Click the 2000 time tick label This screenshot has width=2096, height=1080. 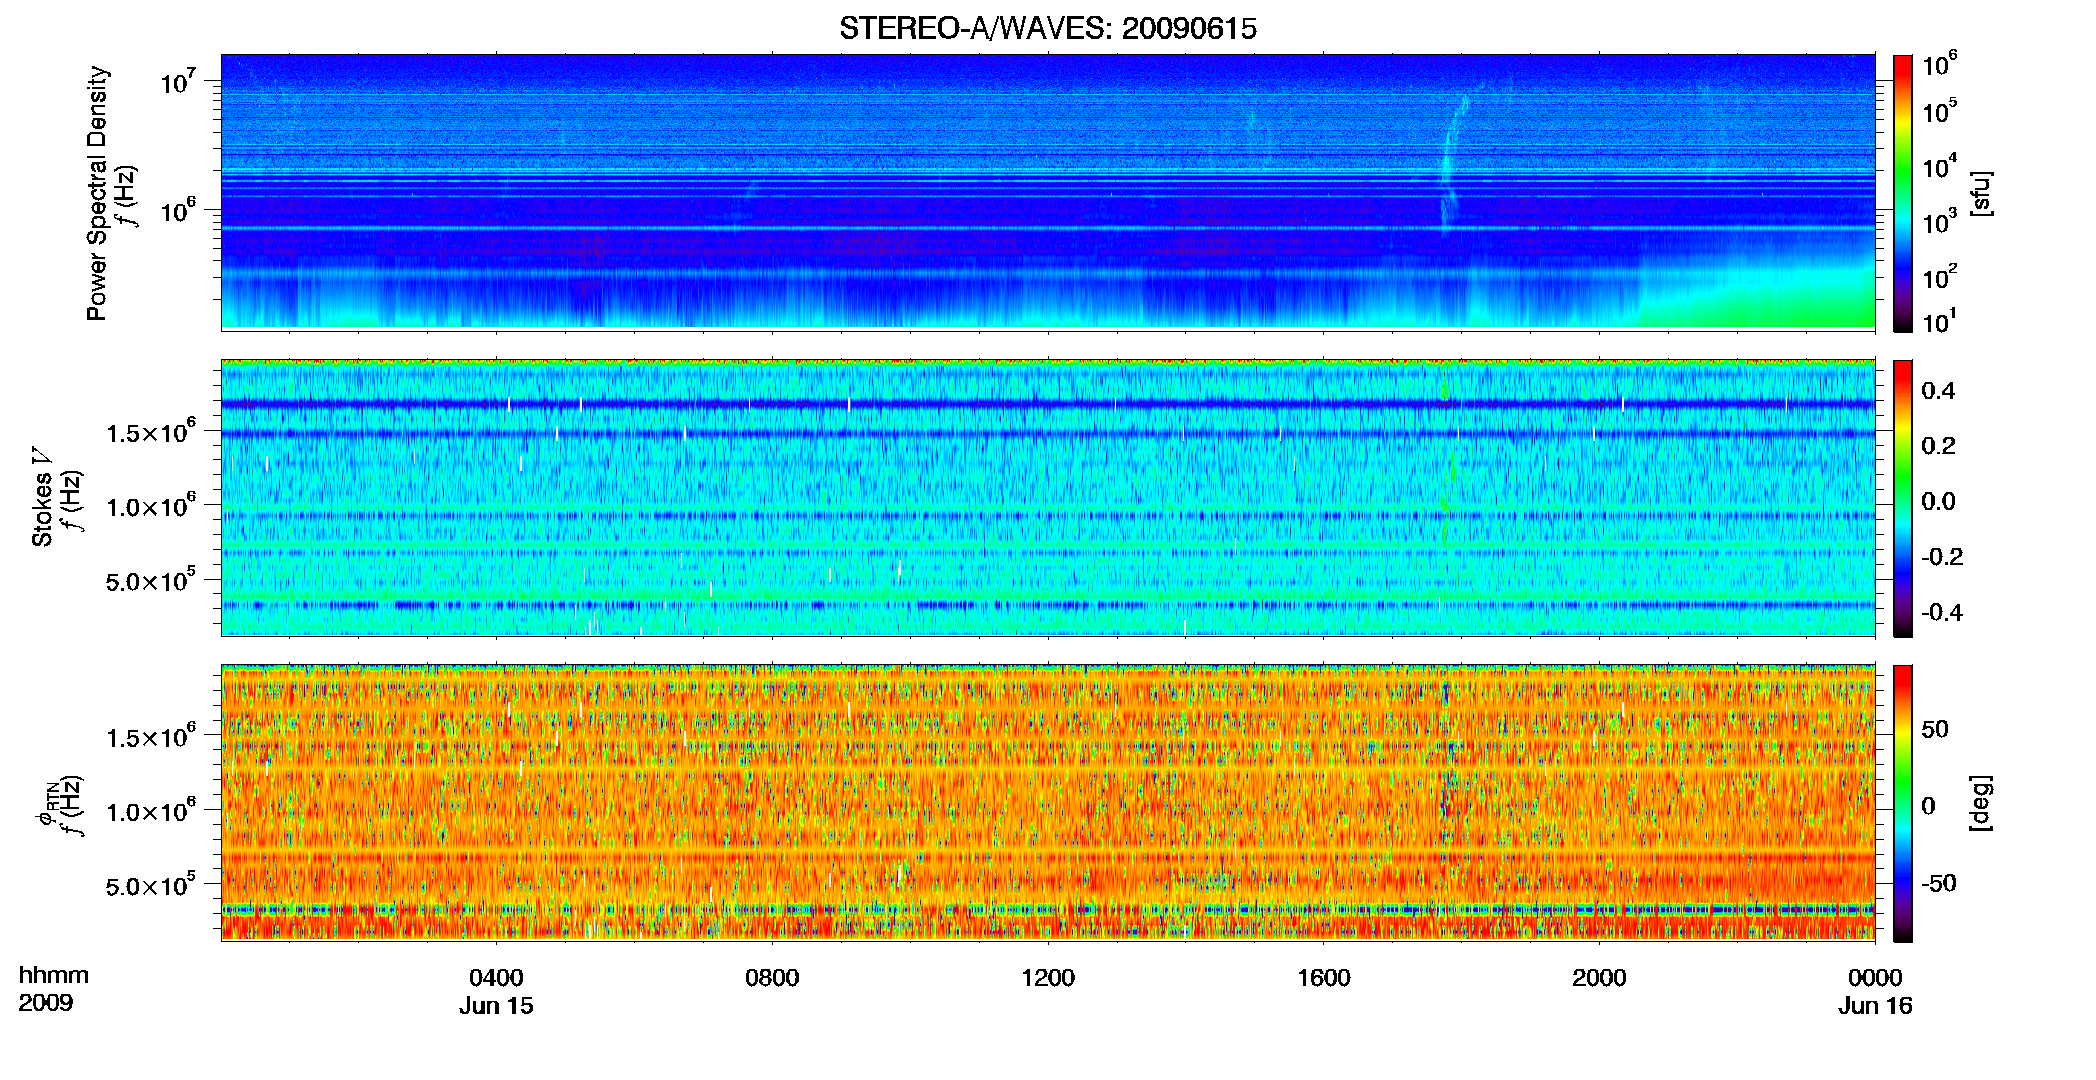pos(1599,978)
